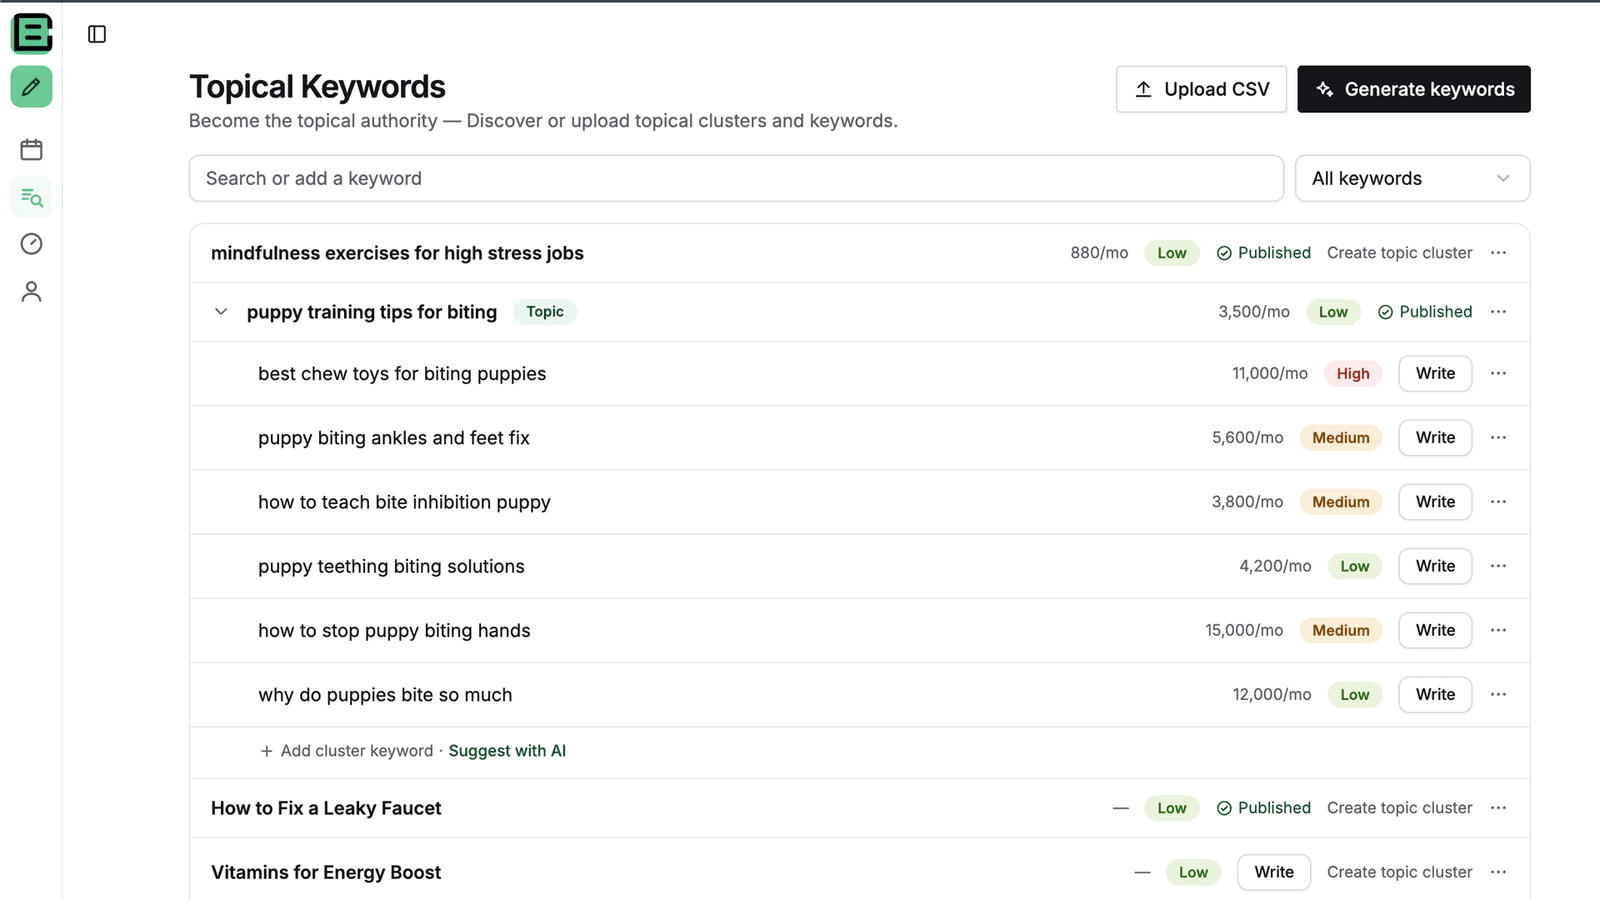Screen dimensions: 1600x900
Task: Click the green pencil write icon in sidebar
Action: 31,87
